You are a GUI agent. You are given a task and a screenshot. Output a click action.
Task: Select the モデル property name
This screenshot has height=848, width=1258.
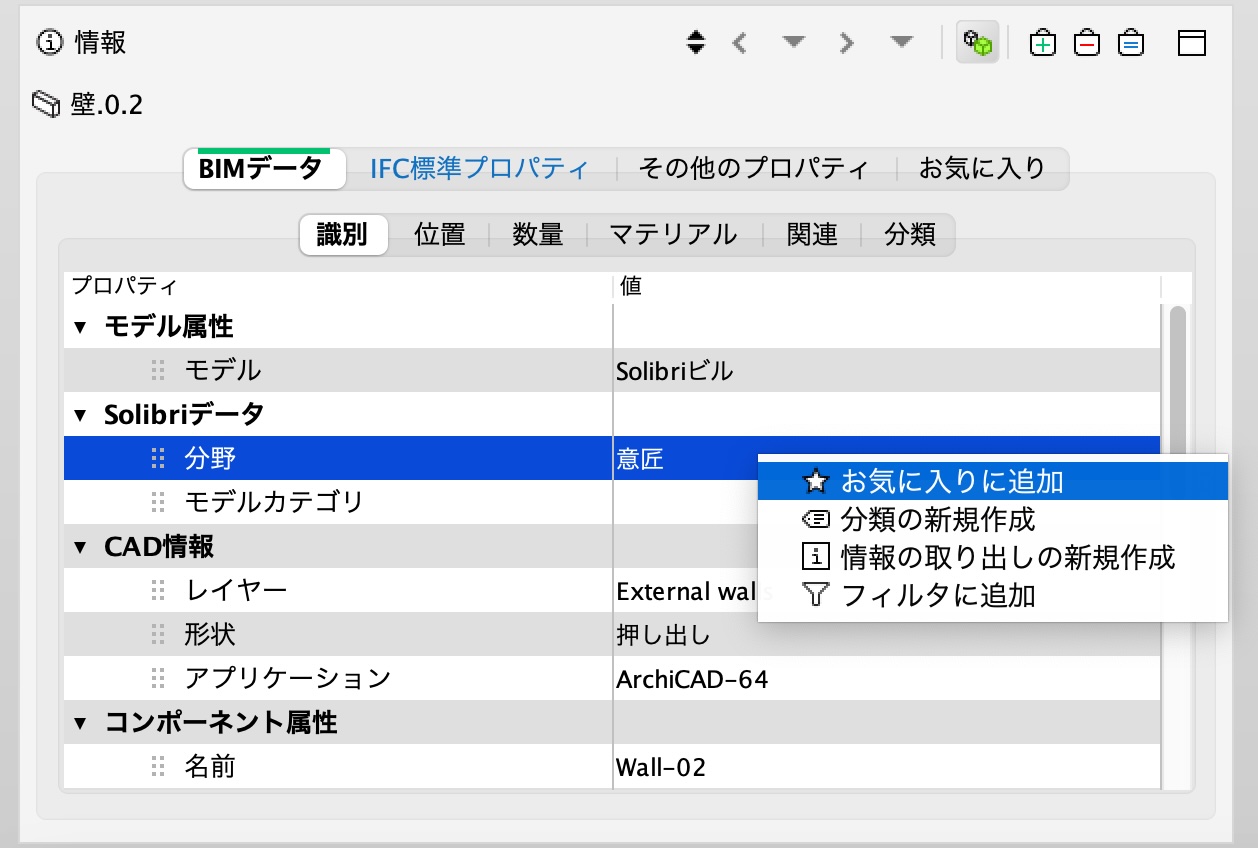coord(223,371)
